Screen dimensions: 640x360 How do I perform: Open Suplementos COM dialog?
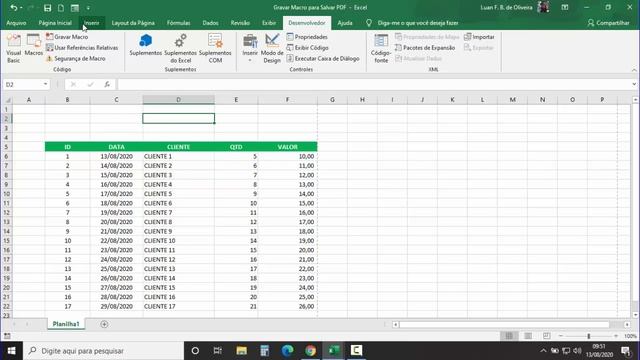click(x=215, y=49)
